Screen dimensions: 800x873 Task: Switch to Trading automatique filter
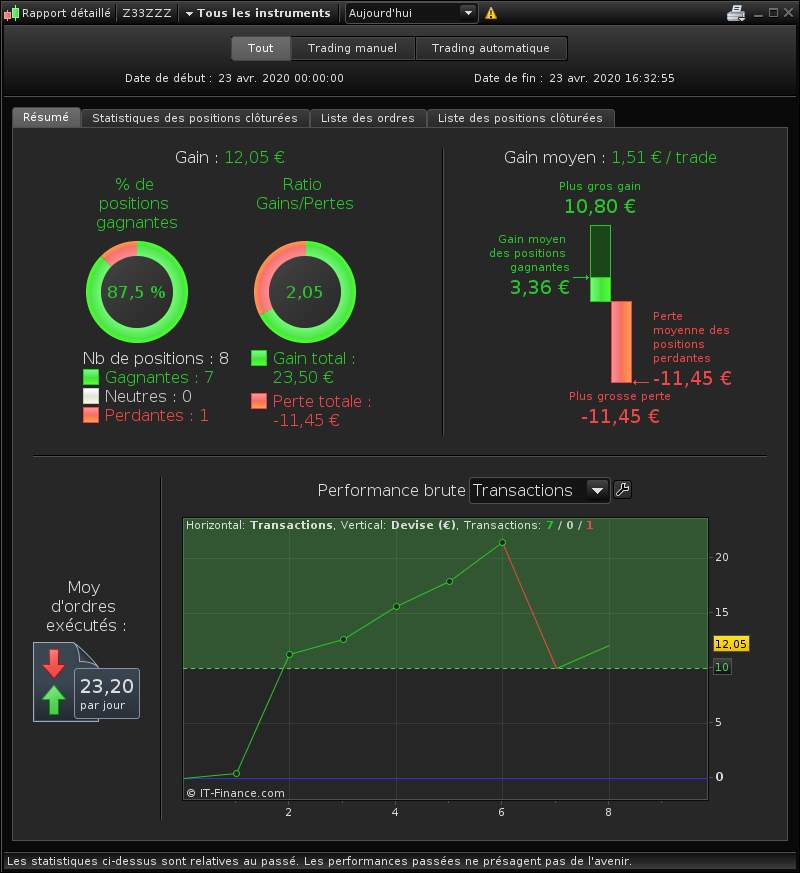[491, 48]
